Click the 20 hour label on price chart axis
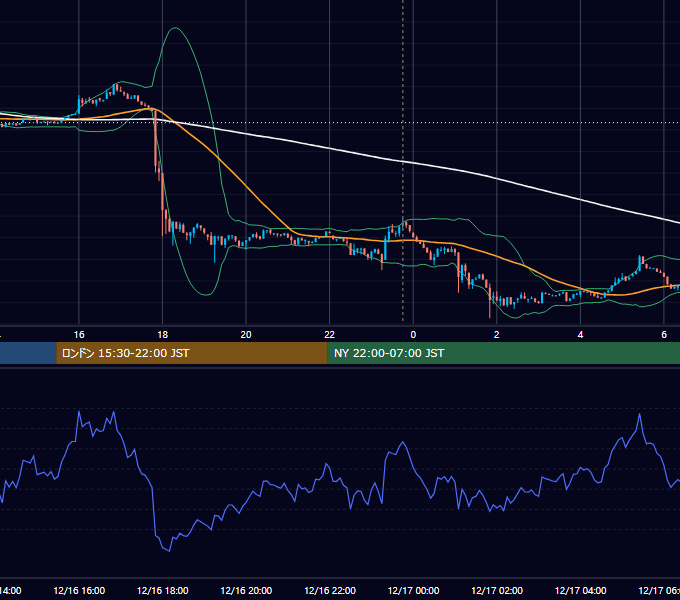680x600 pixels. tap(246, 335)
